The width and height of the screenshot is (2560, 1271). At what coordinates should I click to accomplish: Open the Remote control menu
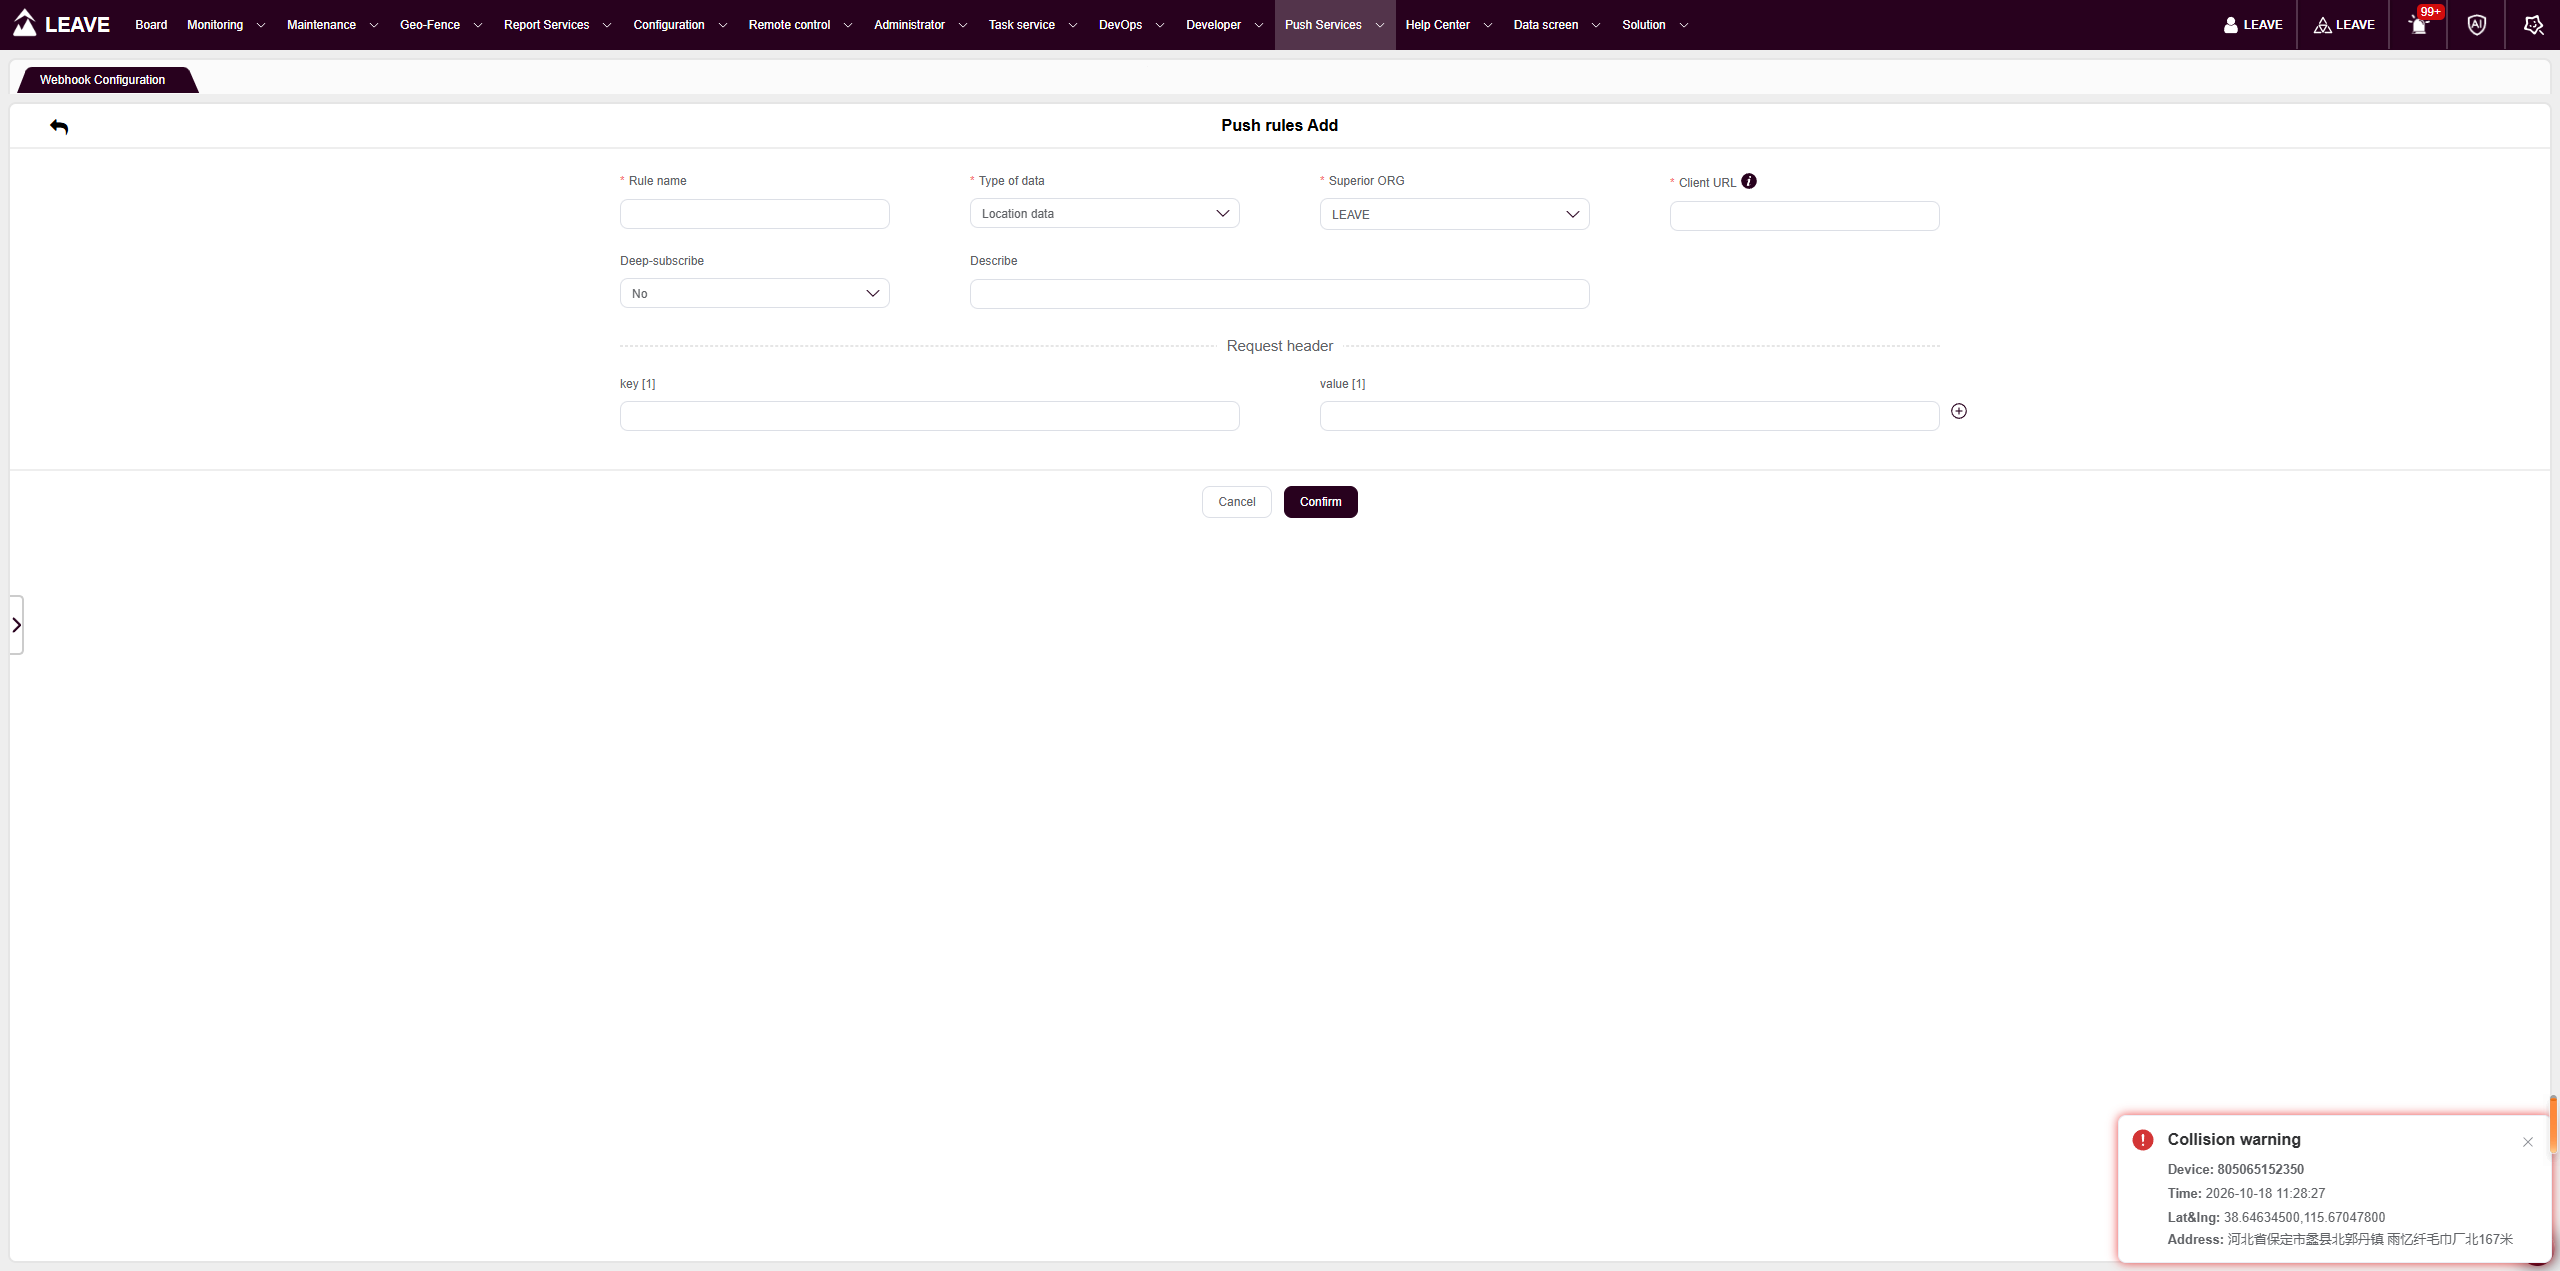(x=800, y=25)
